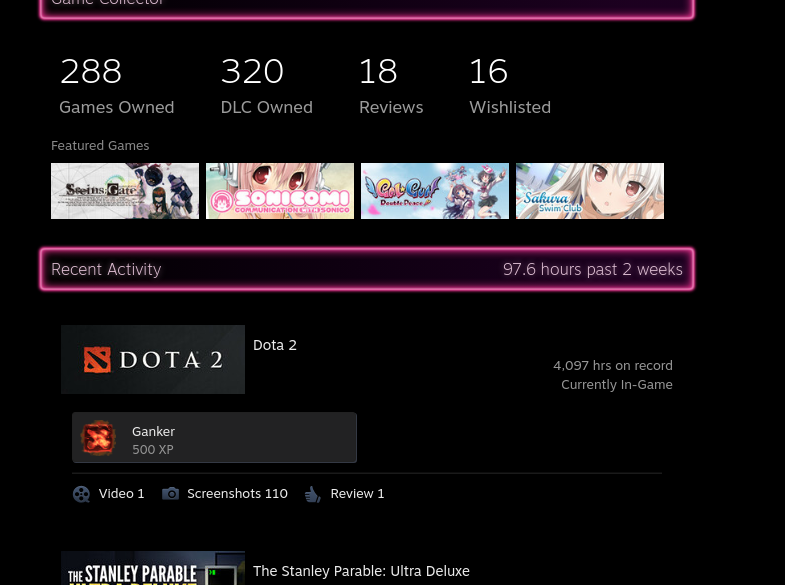The height and width of the screenshot is (585, 785).
Task: Open The Stanley Parable banner image
Action: point(153,568)
